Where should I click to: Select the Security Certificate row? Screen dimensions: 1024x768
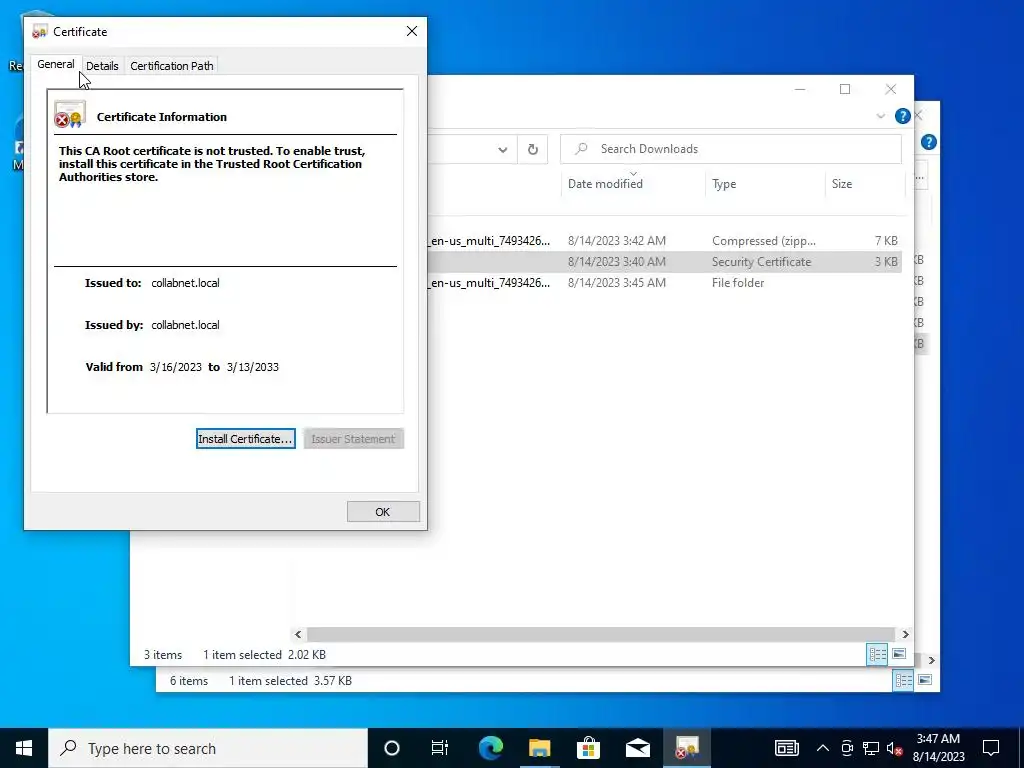click(665, 262)
